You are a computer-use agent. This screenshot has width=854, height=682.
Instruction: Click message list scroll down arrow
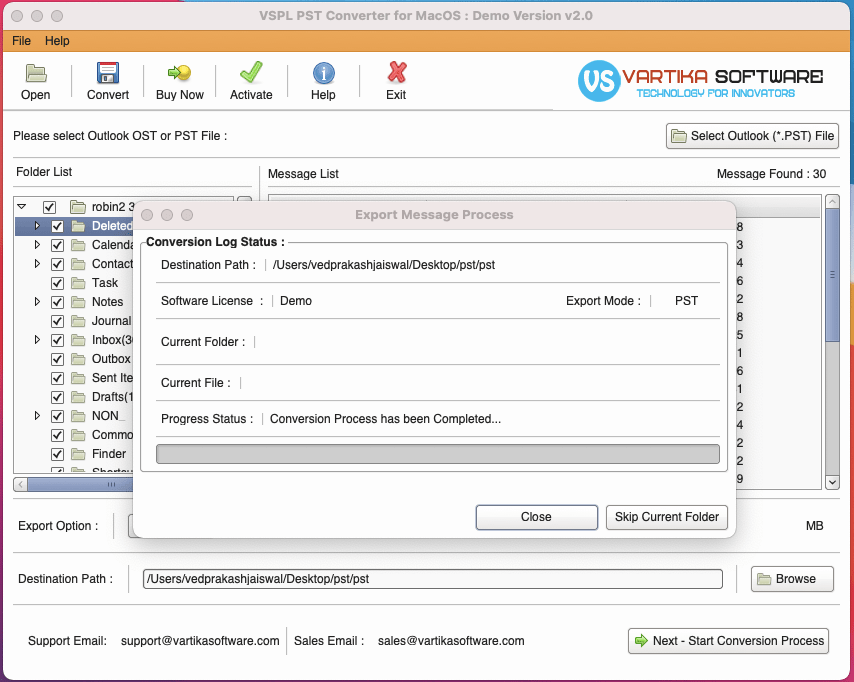(x=832, y=482)
